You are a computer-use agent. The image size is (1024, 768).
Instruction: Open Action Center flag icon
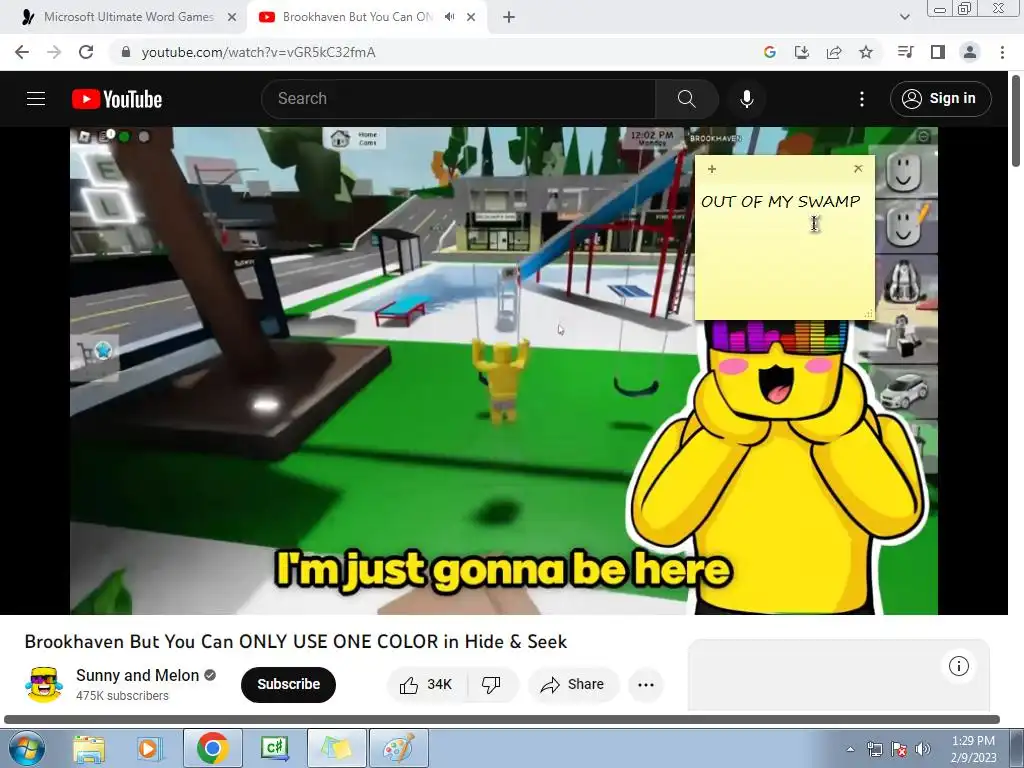[x=899, y=749]
